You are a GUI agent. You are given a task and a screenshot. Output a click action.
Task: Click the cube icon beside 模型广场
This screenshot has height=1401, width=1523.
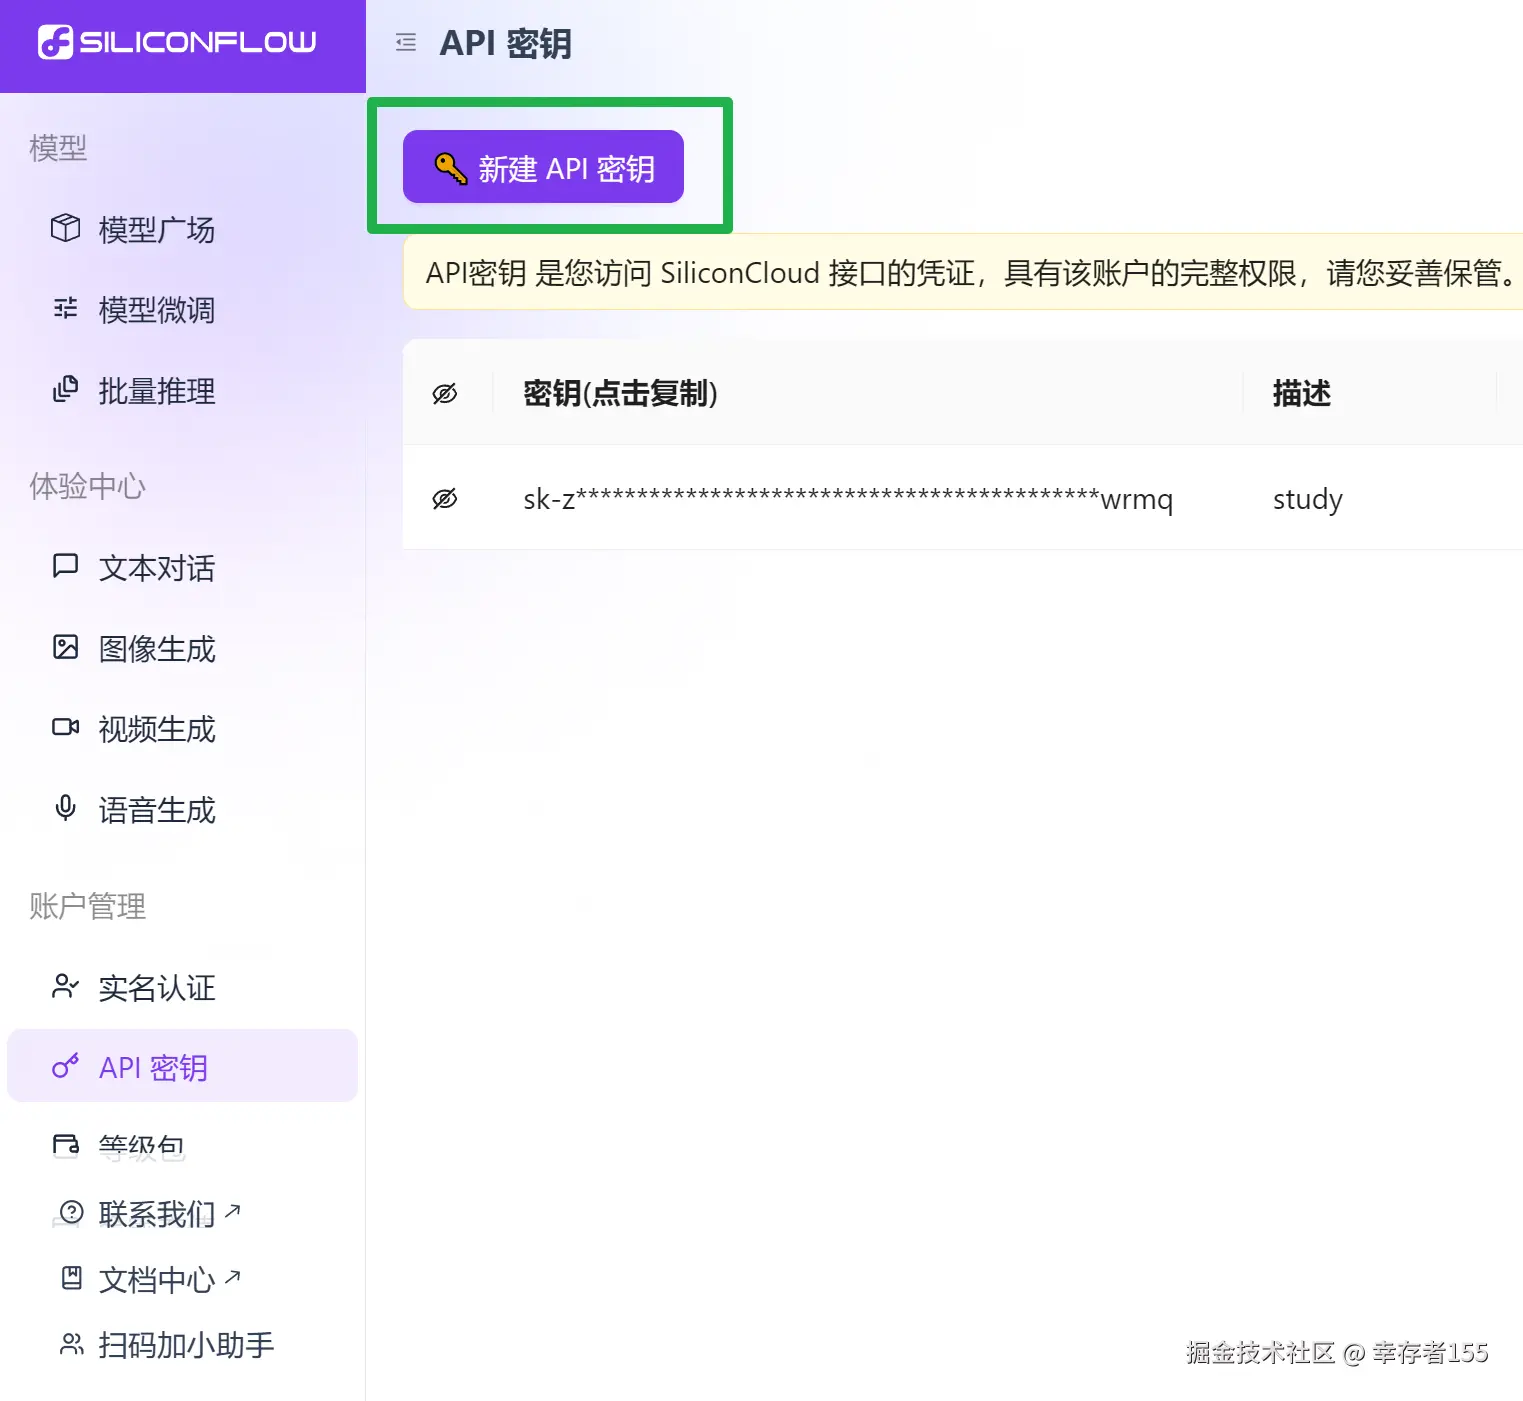(x=66, y=228)
